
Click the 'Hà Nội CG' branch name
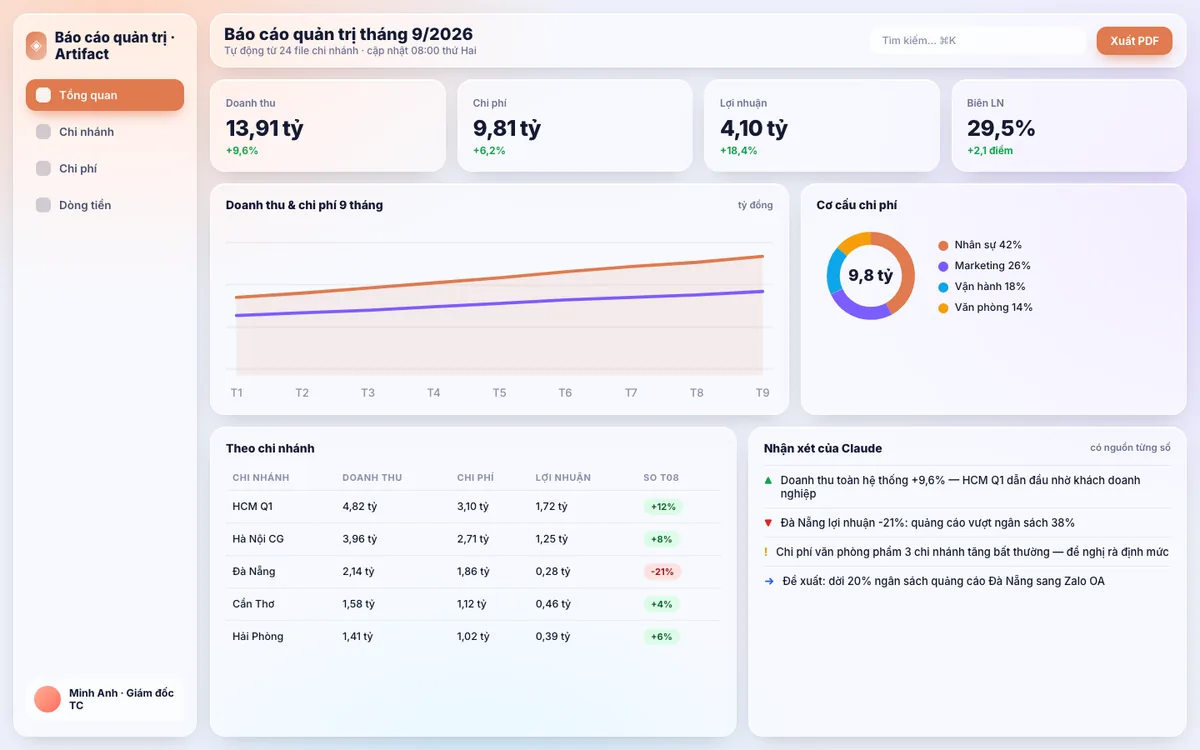click(258, 539)
